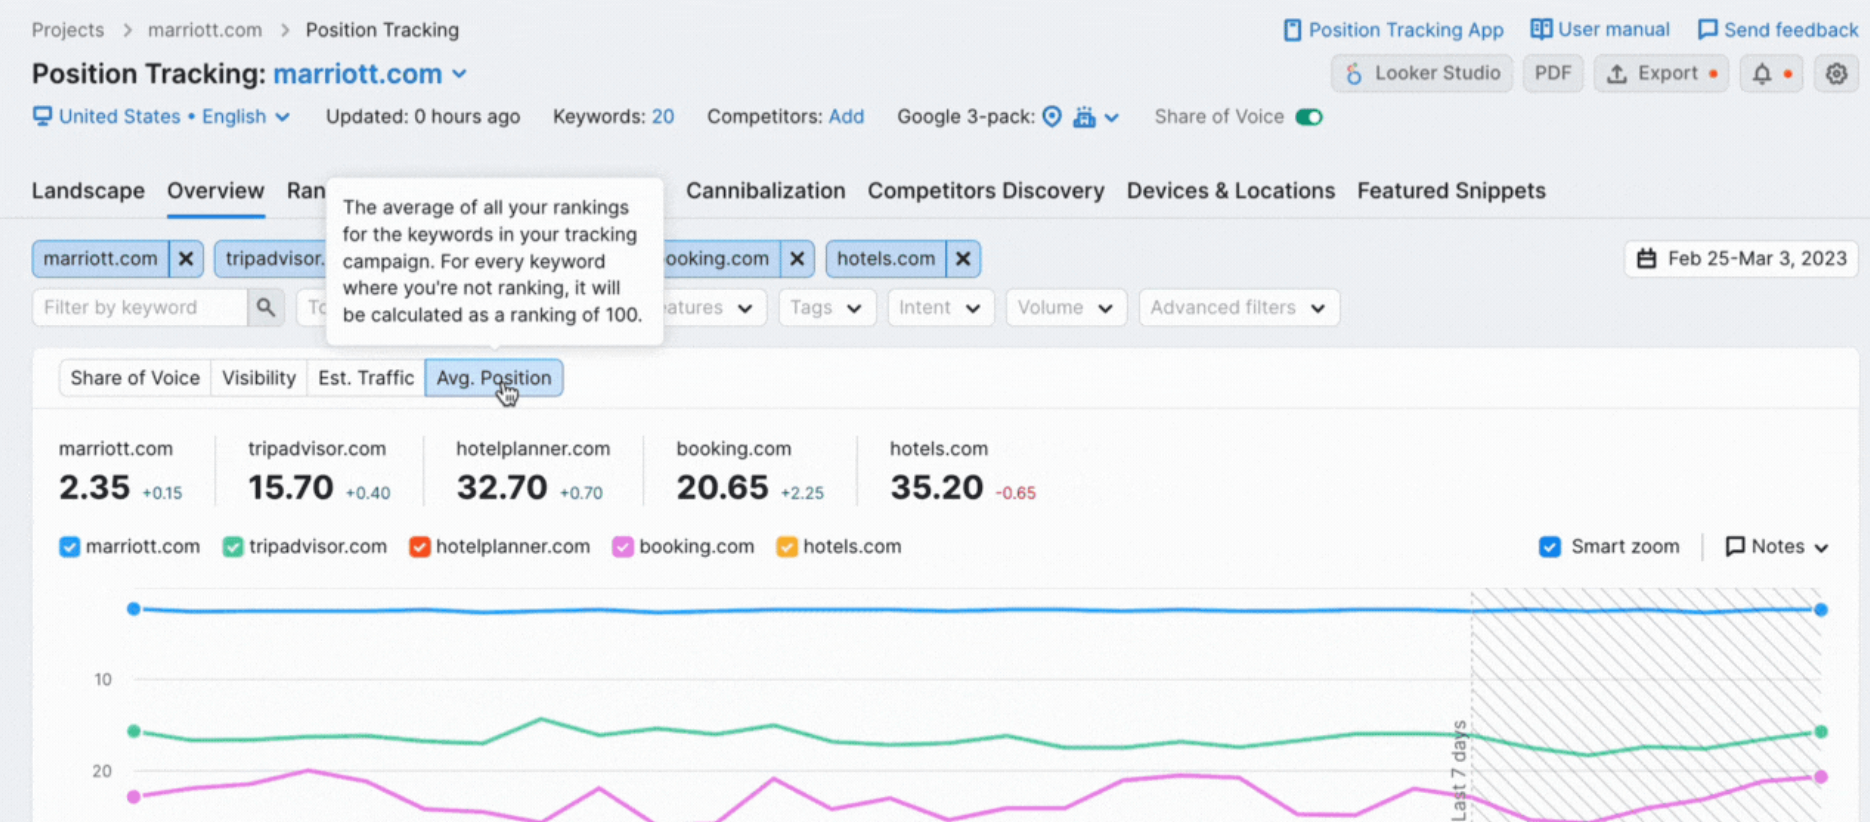Screen dimensions: 1870x822
Task: Select the Share of Voice metric
Action: click(x=135, y=378)
